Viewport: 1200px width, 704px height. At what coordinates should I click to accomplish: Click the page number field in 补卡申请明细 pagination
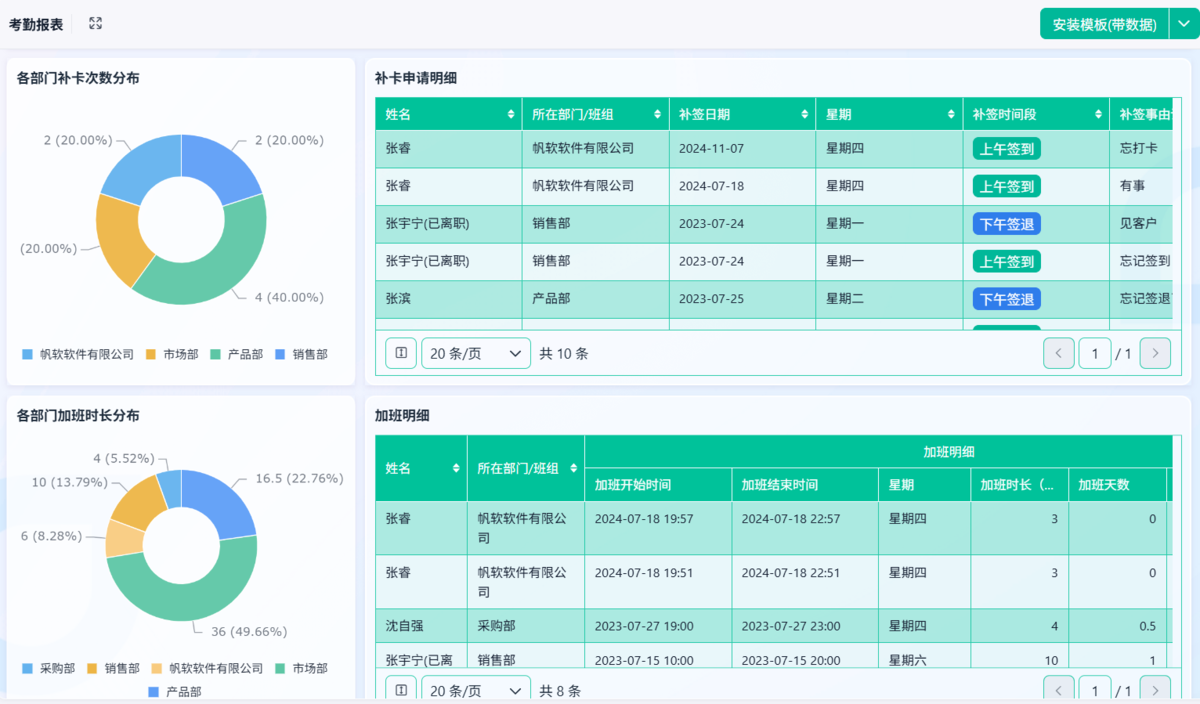click(x=1095, y=353)
